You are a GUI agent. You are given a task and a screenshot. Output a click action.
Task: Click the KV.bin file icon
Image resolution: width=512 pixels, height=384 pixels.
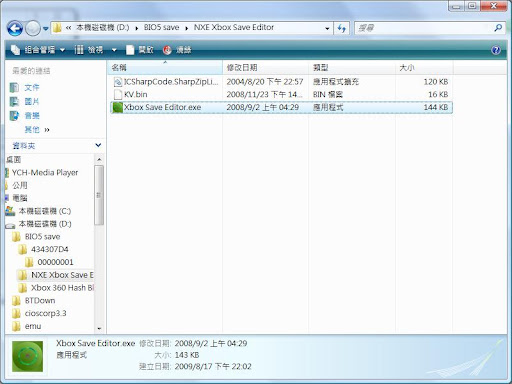pyautogui.click(x=118, y=94)
